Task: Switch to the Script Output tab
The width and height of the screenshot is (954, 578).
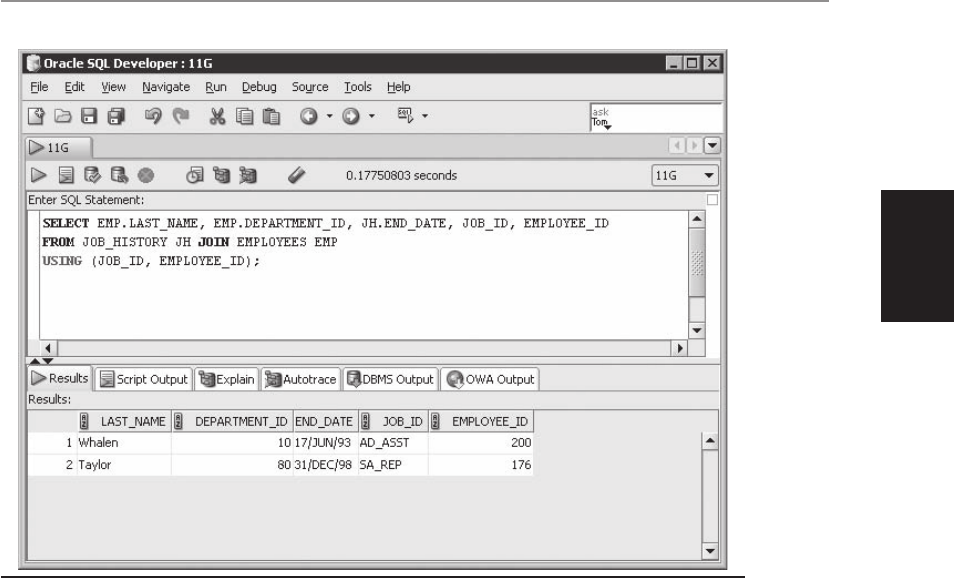Action: (144, 379)
